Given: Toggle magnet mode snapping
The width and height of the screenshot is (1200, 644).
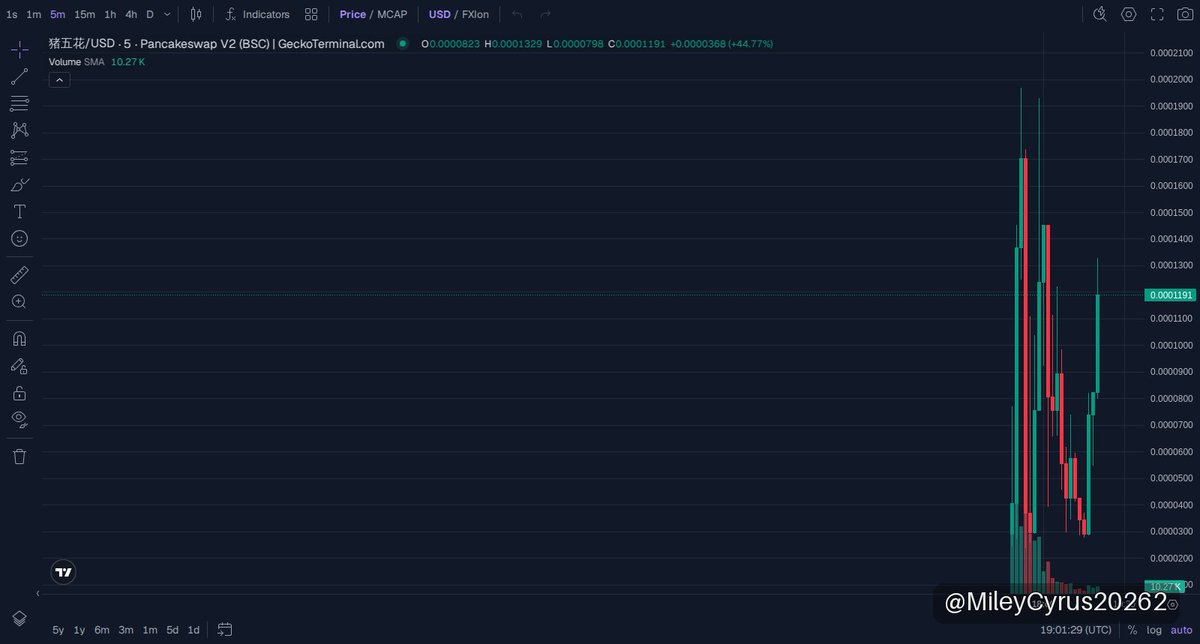Looking at the screenshot, I should point(19,339).
